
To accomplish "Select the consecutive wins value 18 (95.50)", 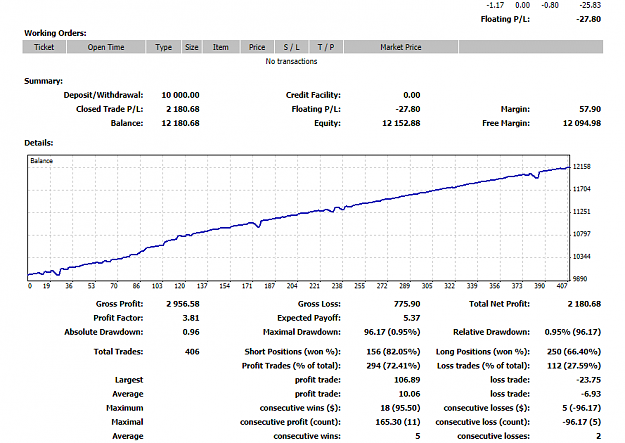I will click(400, 408).
